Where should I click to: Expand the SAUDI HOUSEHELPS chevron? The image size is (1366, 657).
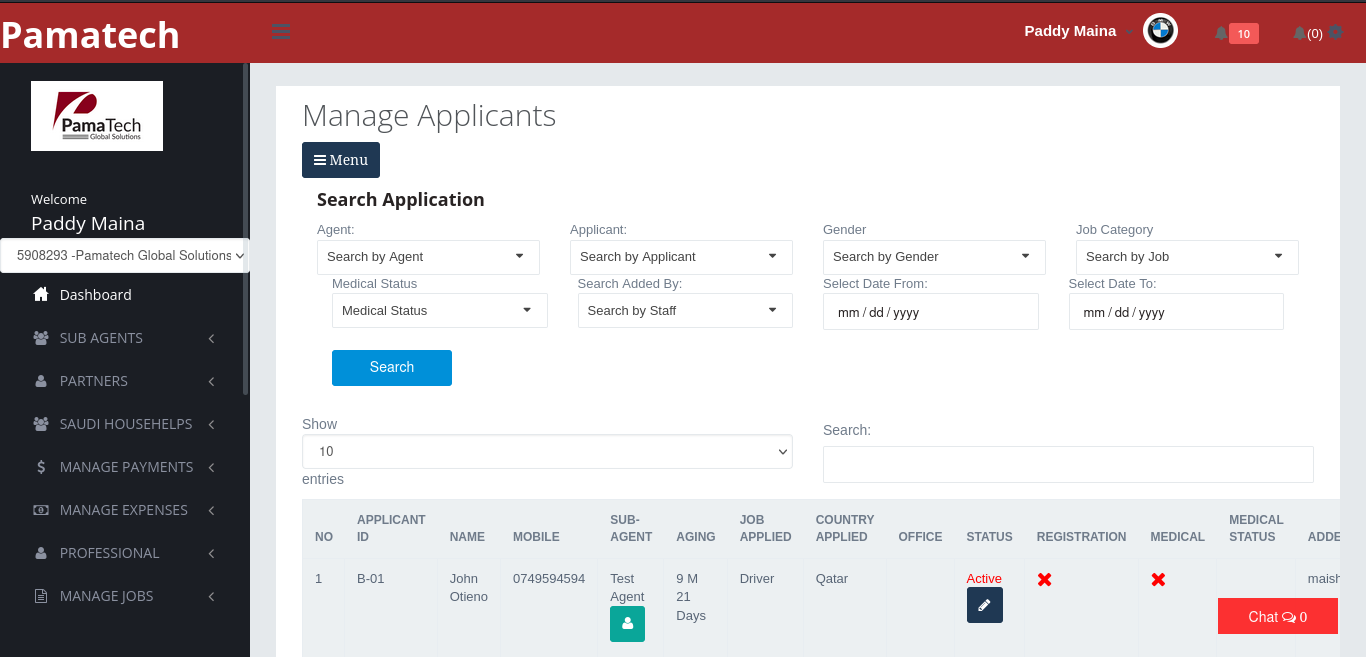(212, 425)
